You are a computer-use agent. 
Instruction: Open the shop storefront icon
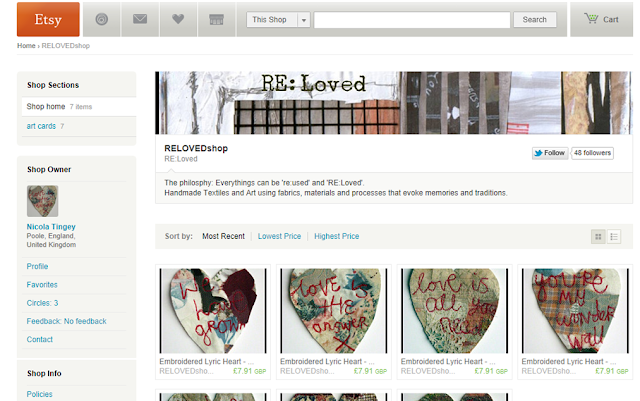(216, 19)
